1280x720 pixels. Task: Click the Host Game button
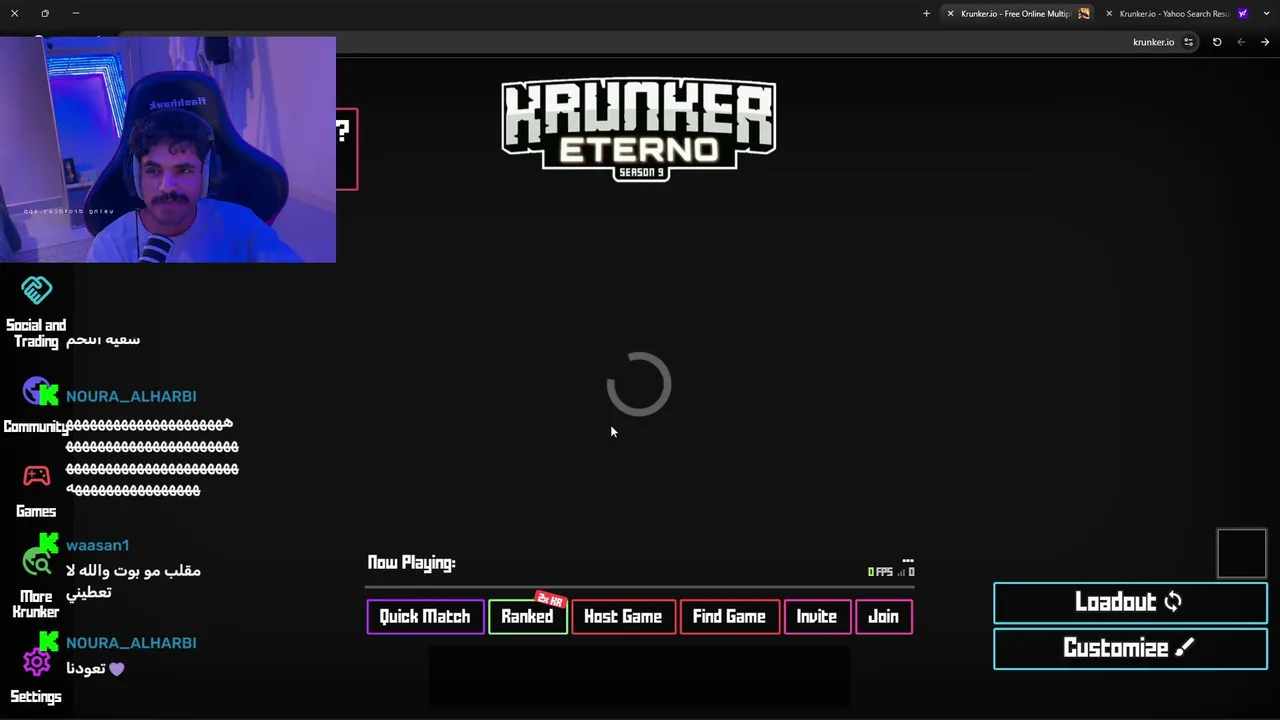click(x=623, y=617)
